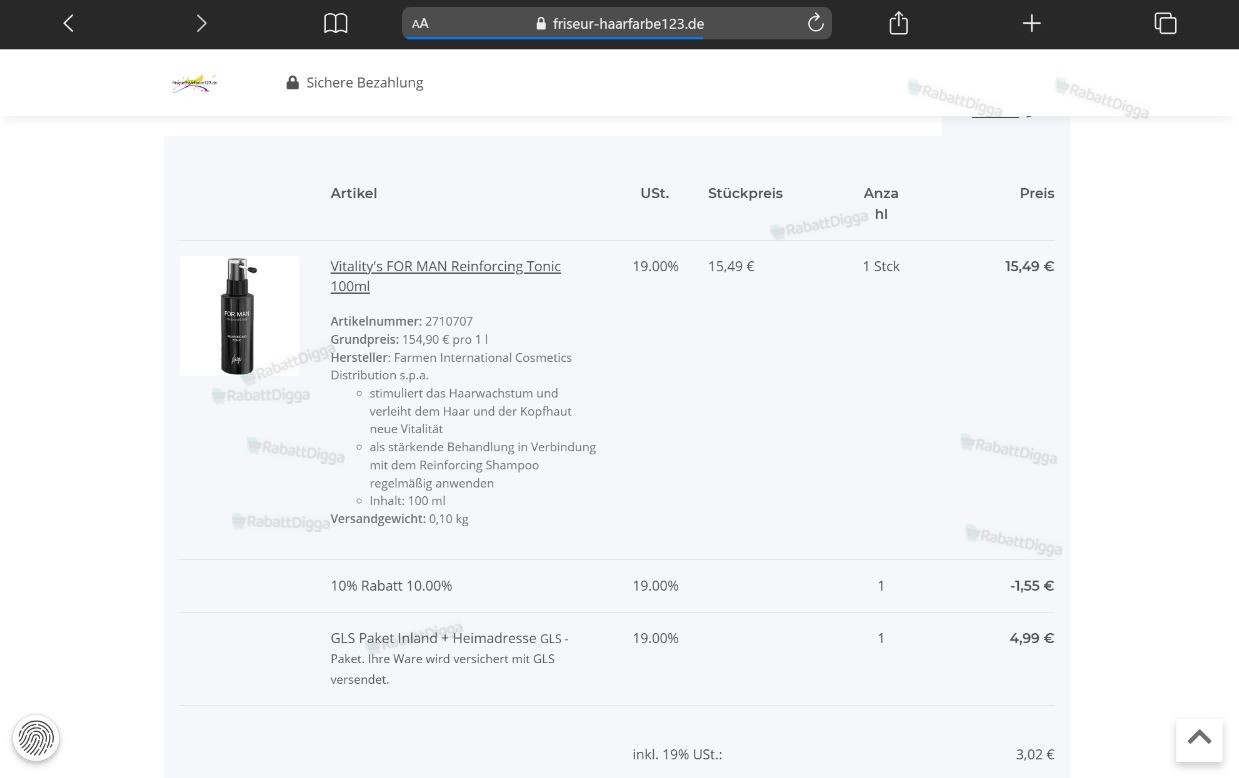
Task: Open the bookmarks book icon
Action: click(336, 23)
